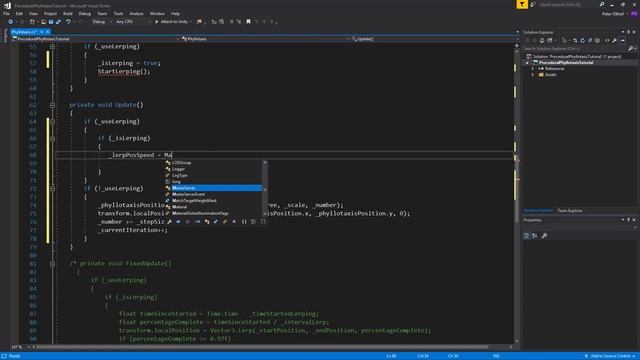Click the Quick Launch search field
640x360 pixels.
(x=569, y=4)
